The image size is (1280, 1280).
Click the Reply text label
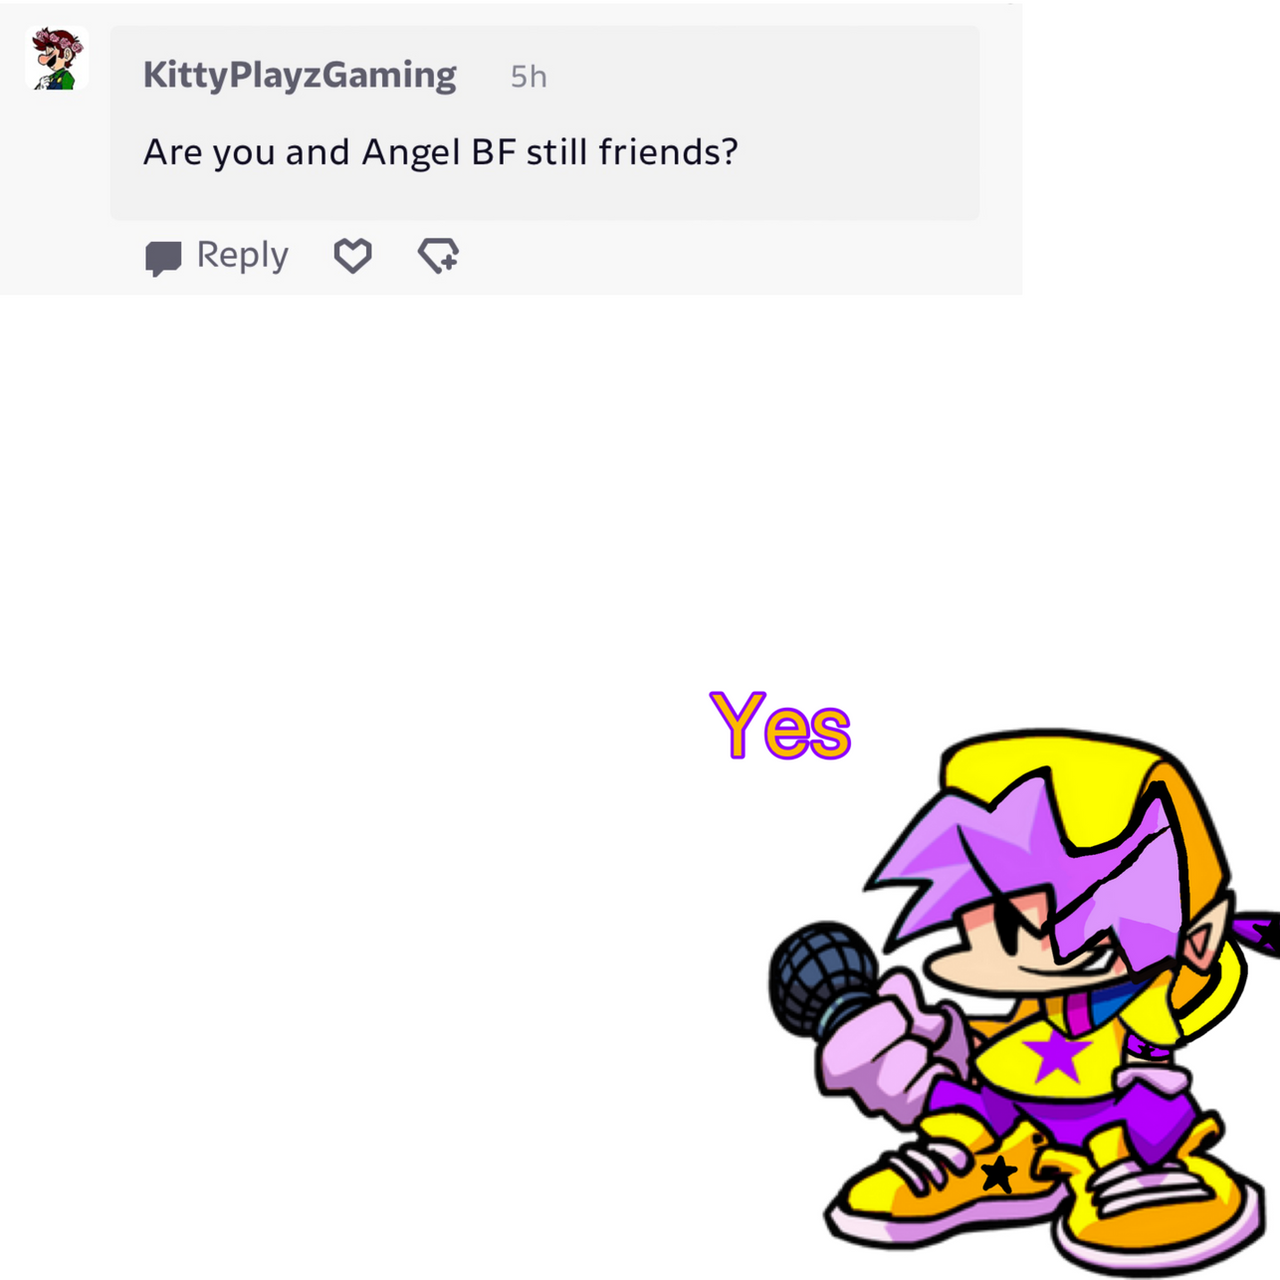(242, 255)
